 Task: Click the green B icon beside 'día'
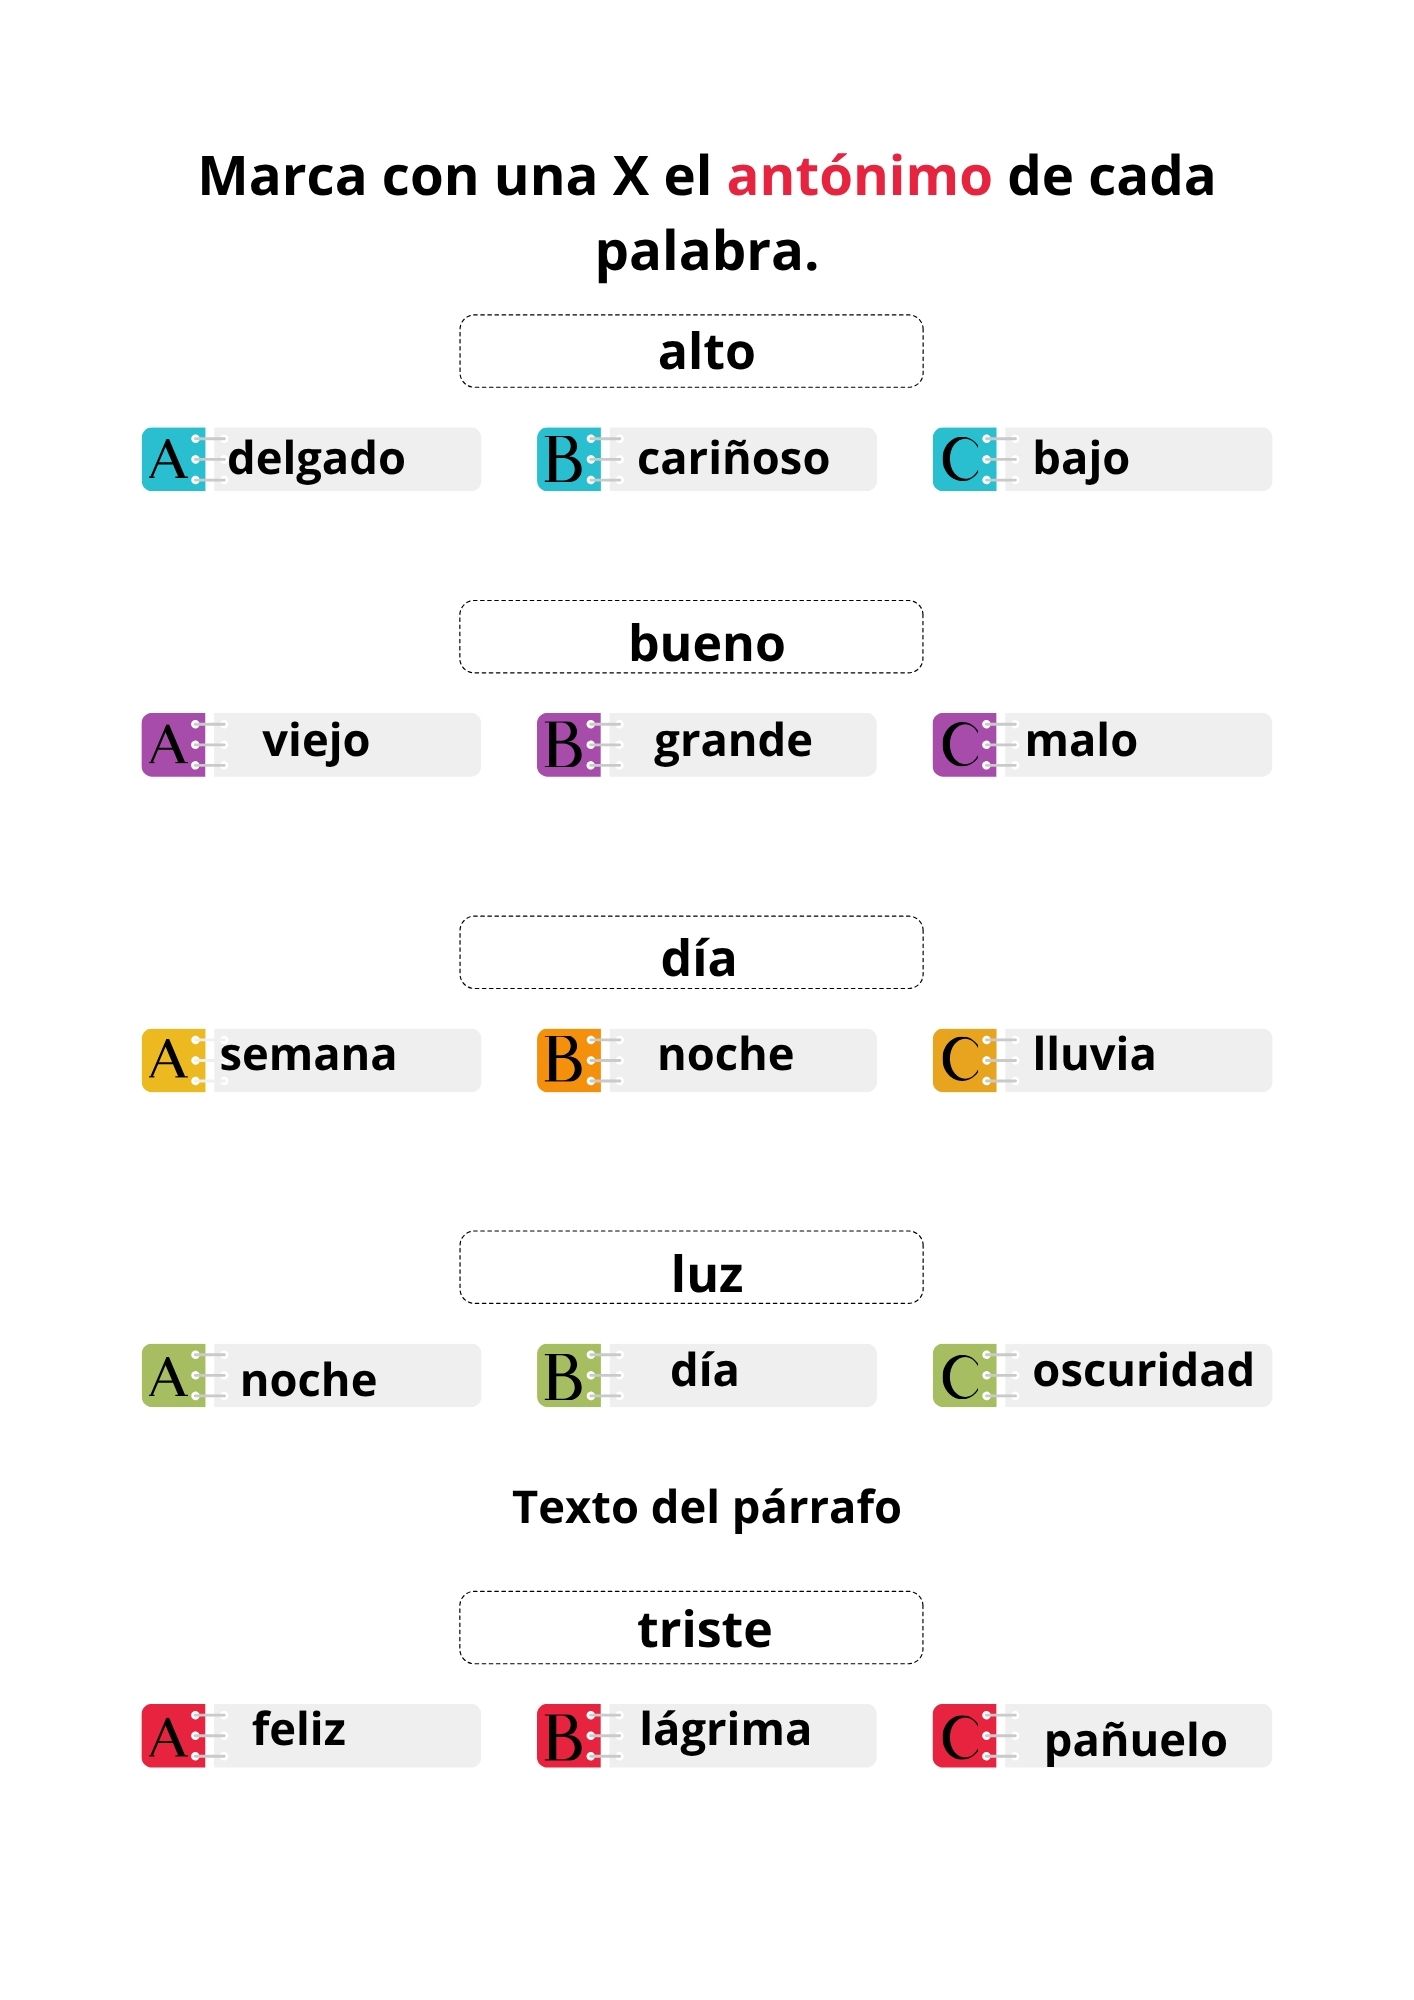(567, 1375)
